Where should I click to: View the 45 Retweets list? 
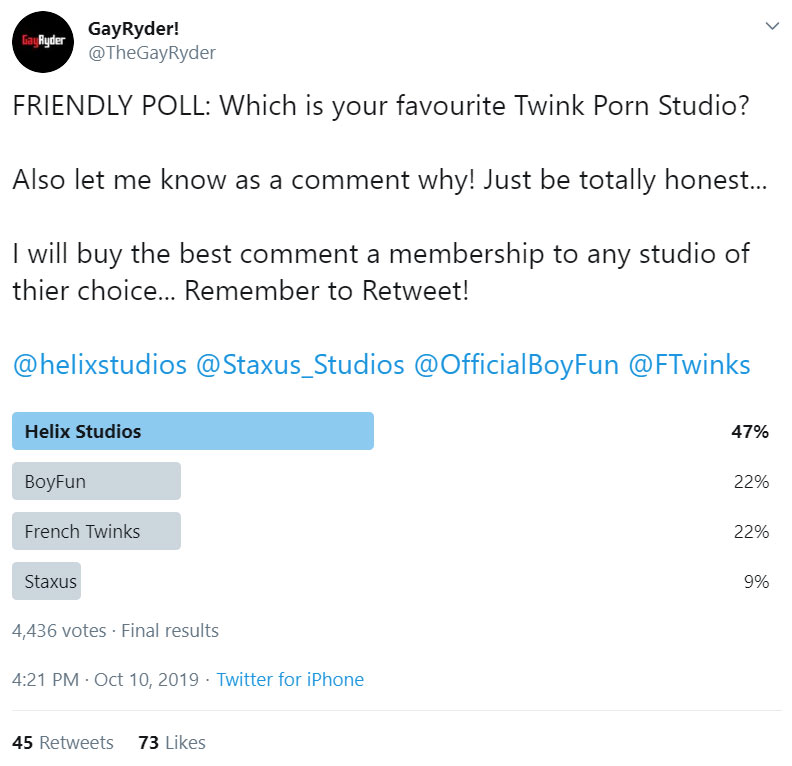pos(63,742)
